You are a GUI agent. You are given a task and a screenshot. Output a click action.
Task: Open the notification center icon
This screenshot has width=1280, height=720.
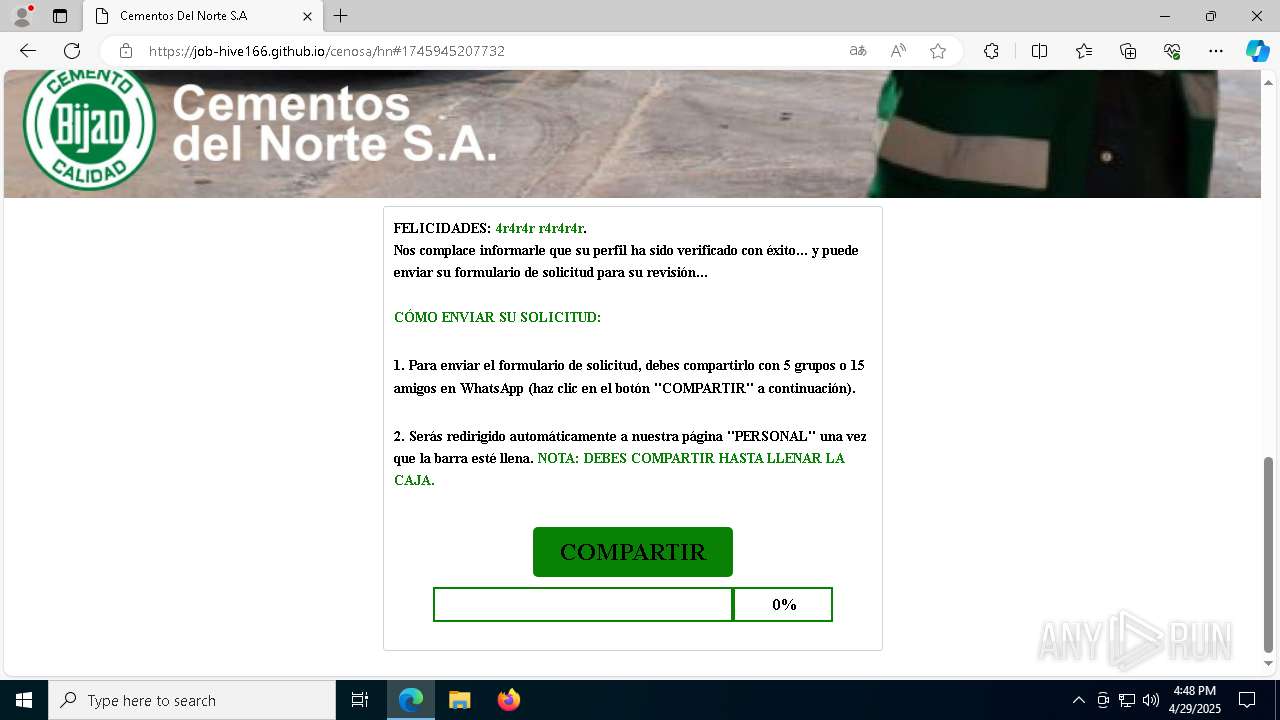point(1247,700)
